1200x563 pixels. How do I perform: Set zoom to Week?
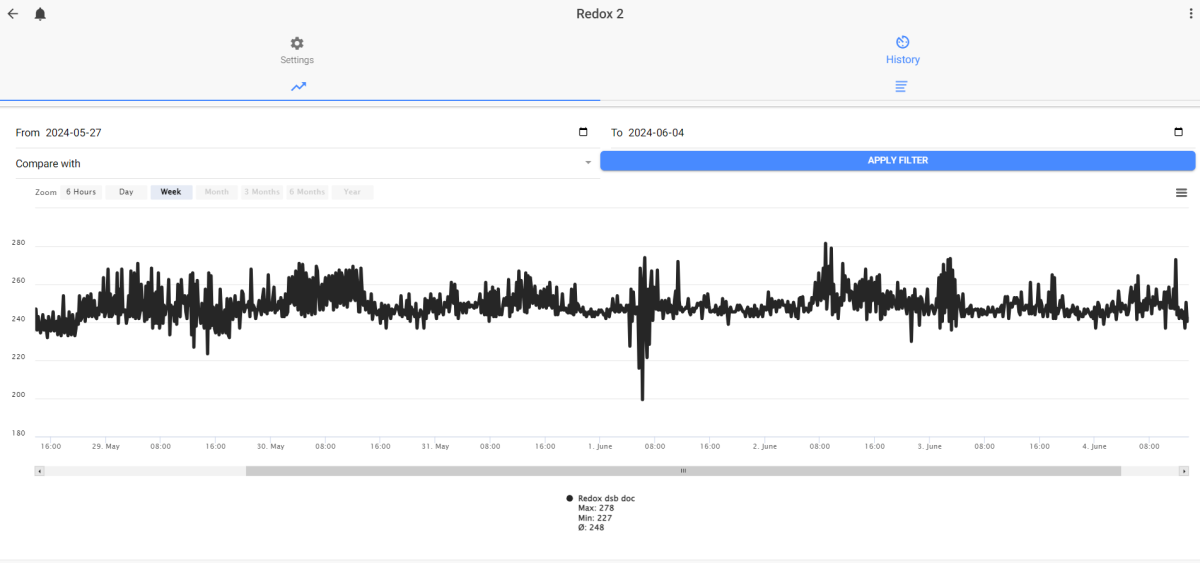[171, 192]
